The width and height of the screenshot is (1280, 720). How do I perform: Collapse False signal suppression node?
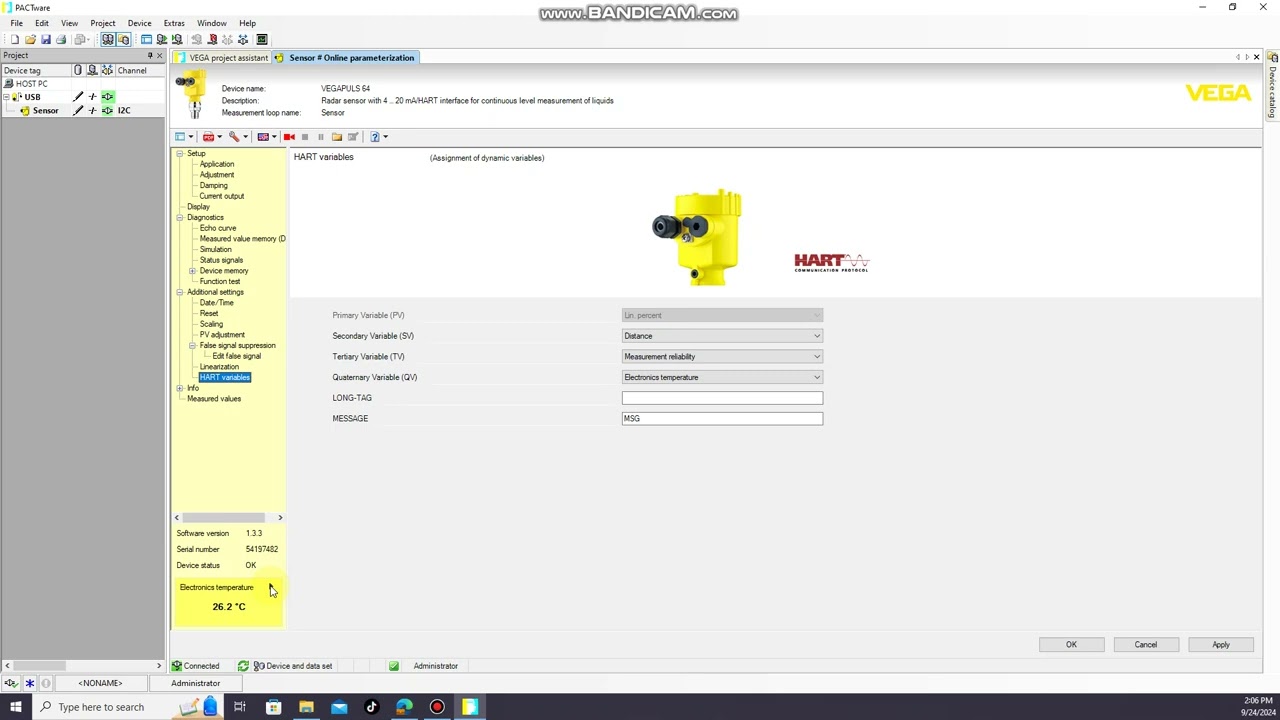coord(192,346)
